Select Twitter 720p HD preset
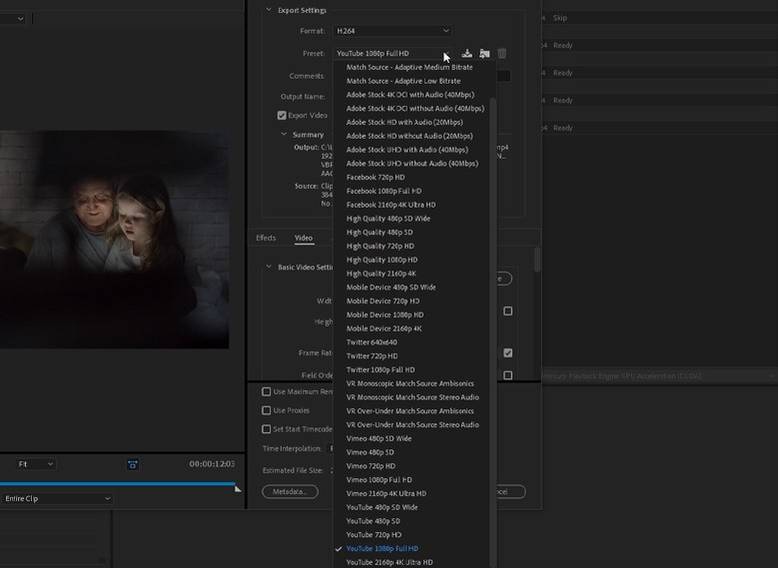 point(372,356)
